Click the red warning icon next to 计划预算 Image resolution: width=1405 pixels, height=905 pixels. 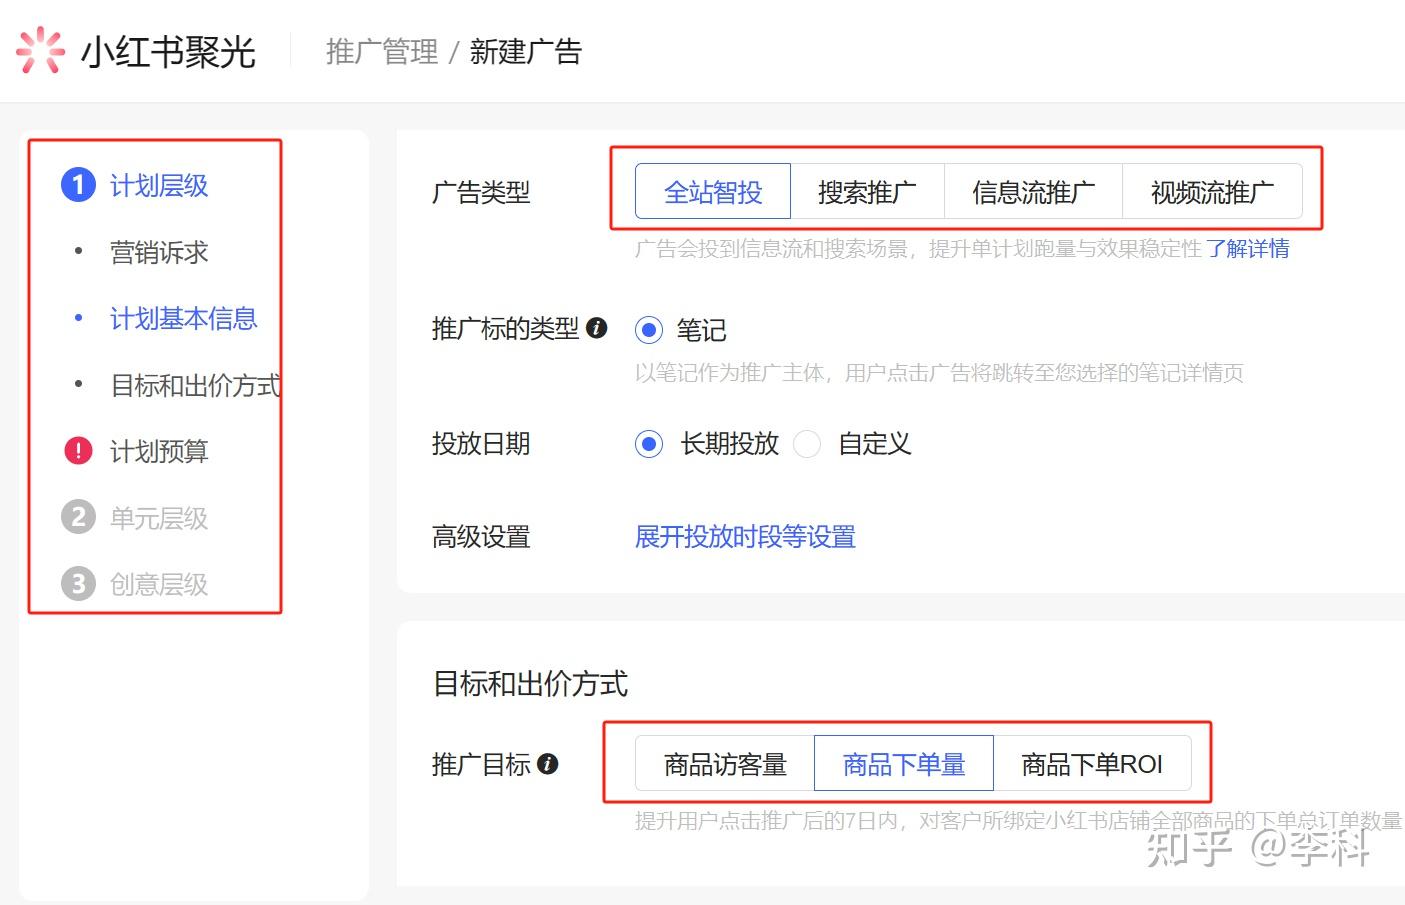78,451
